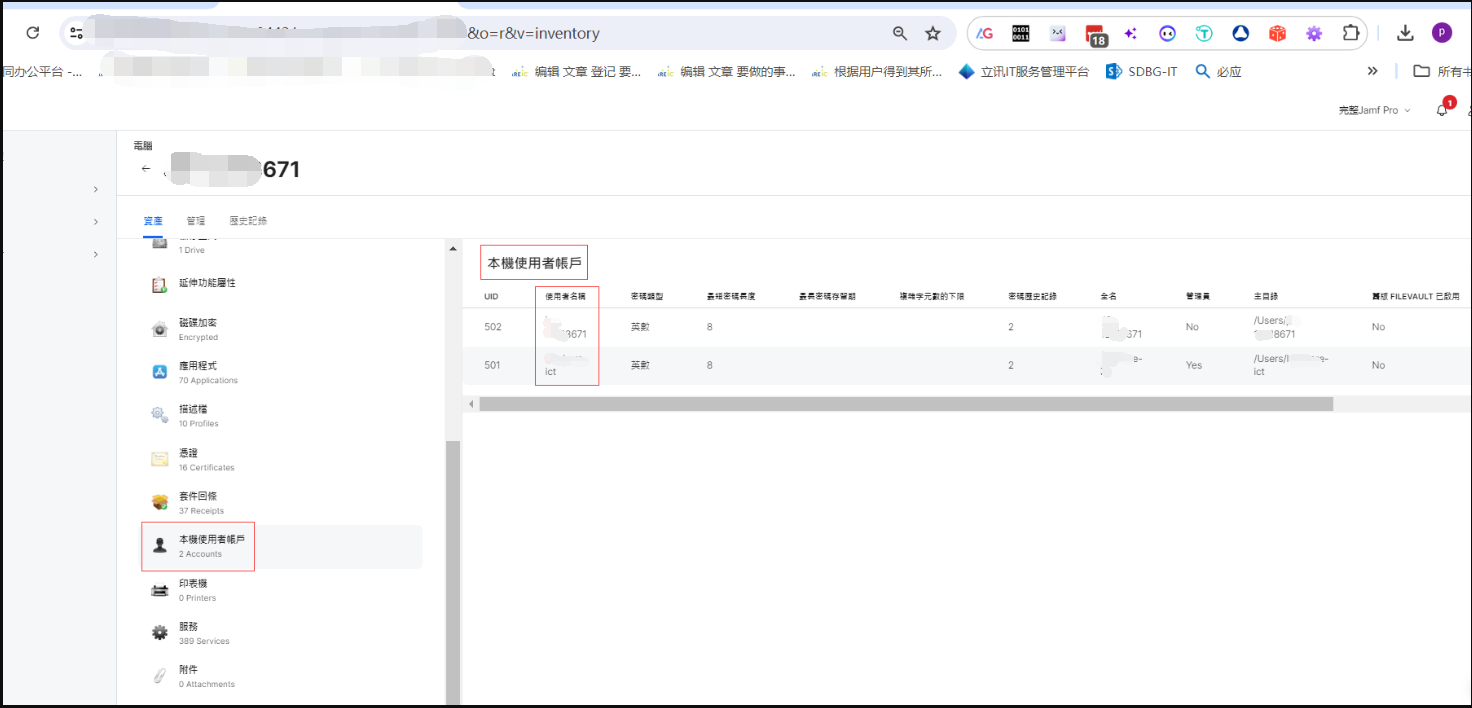Switch to the 歷史記錄 tab
This screenshot has width=1472, height=708.
tap(248, 220)
